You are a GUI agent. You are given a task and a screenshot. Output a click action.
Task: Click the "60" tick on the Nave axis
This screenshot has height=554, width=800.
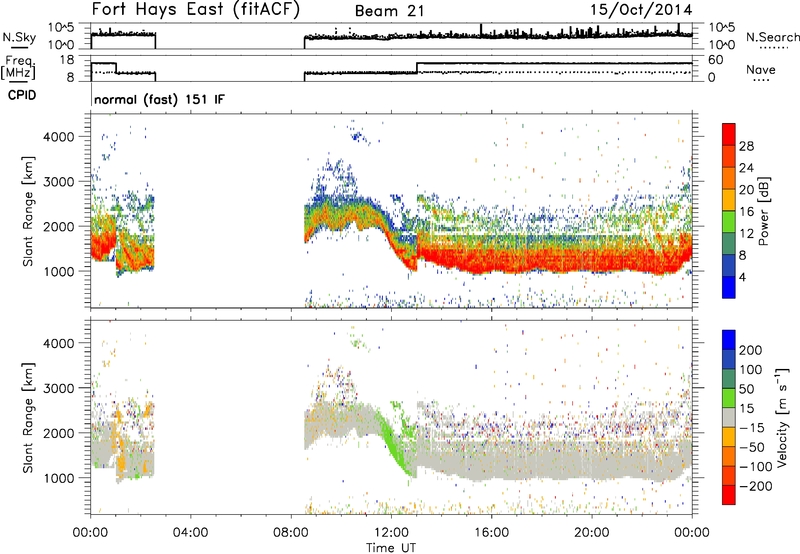(x=716, y=60)
